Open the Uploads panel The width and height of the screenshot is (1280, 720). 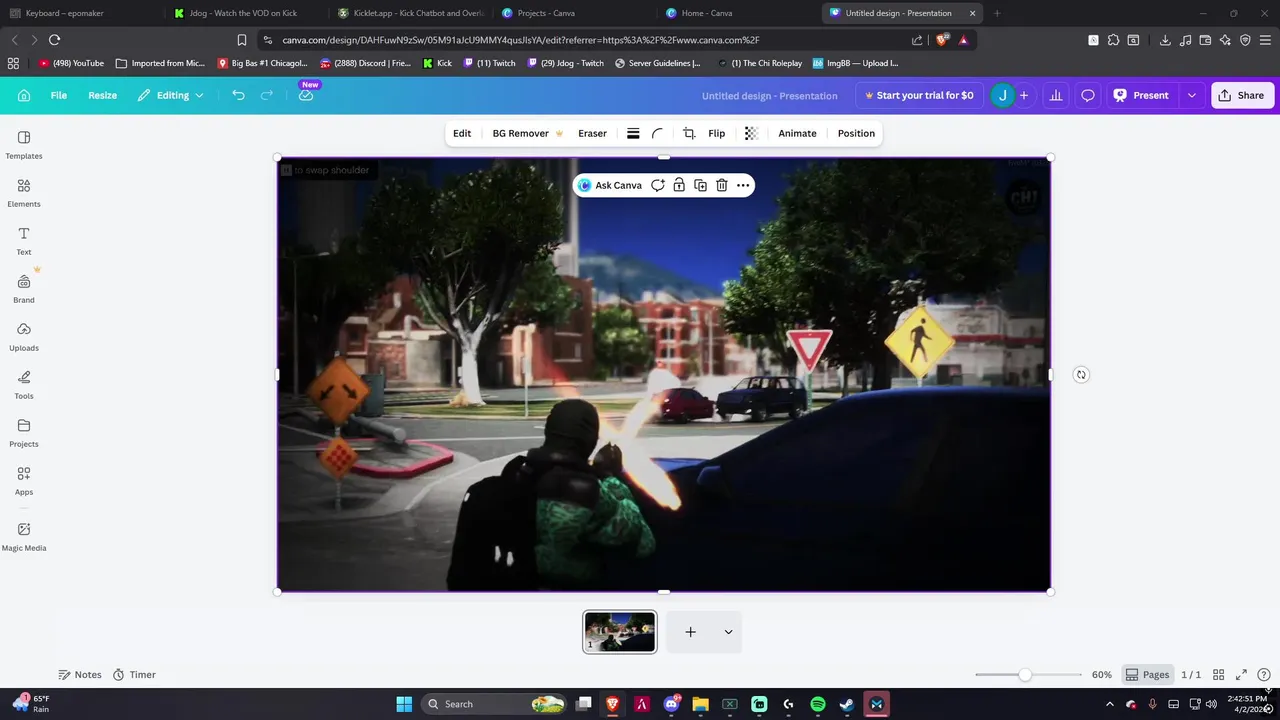[x=24, y=336]
